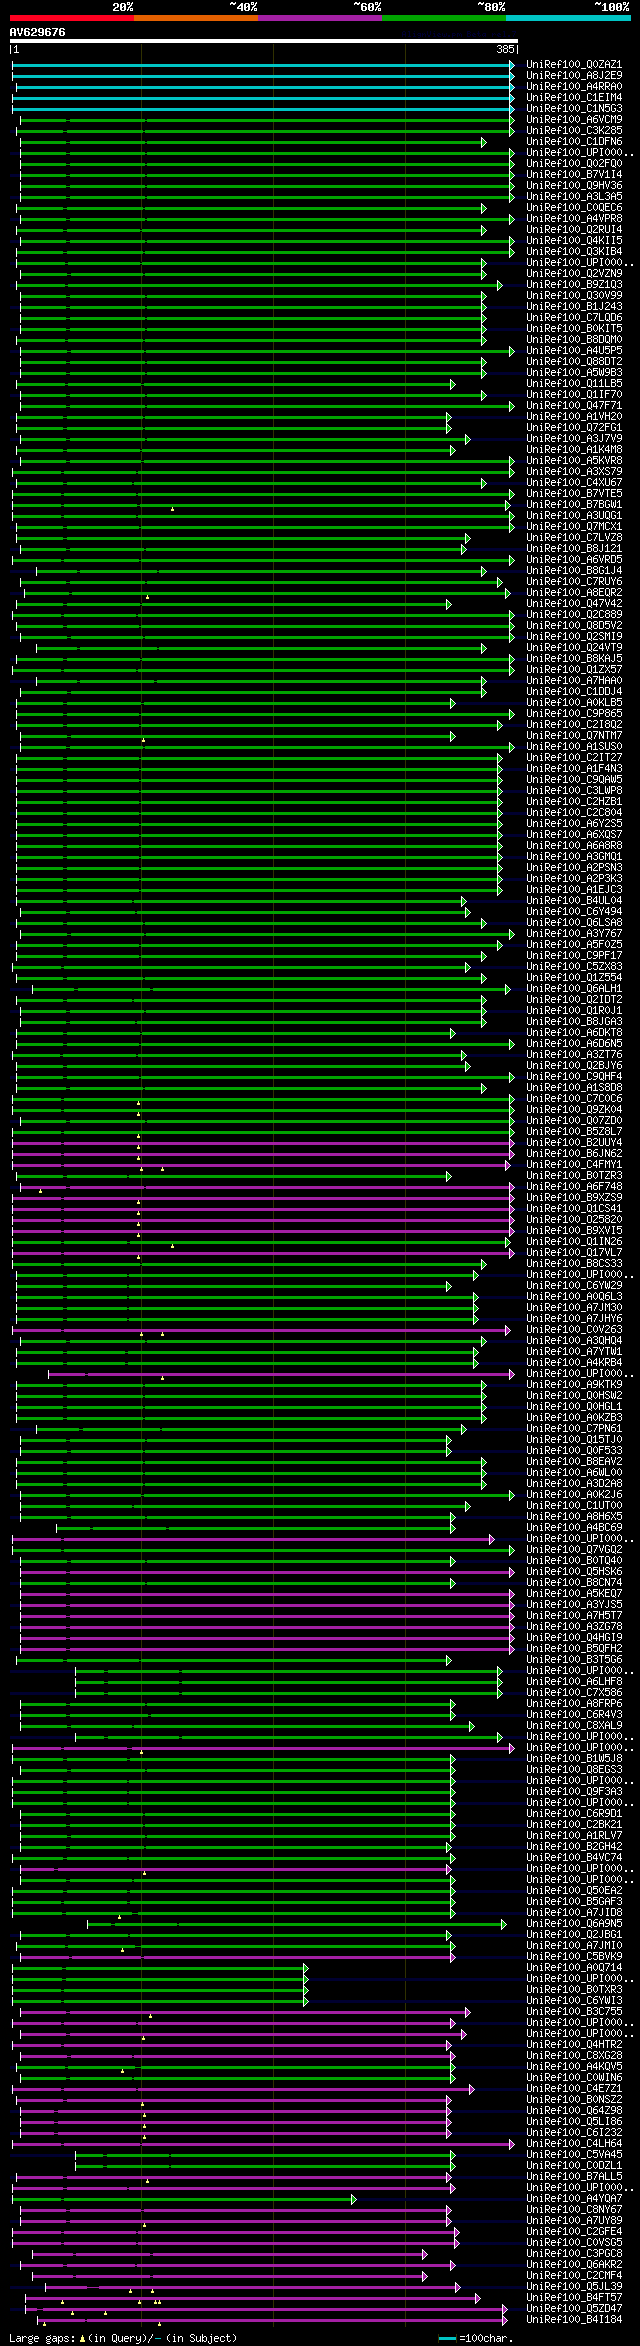Click the green ~80% identity legend segment

(443, 18)
